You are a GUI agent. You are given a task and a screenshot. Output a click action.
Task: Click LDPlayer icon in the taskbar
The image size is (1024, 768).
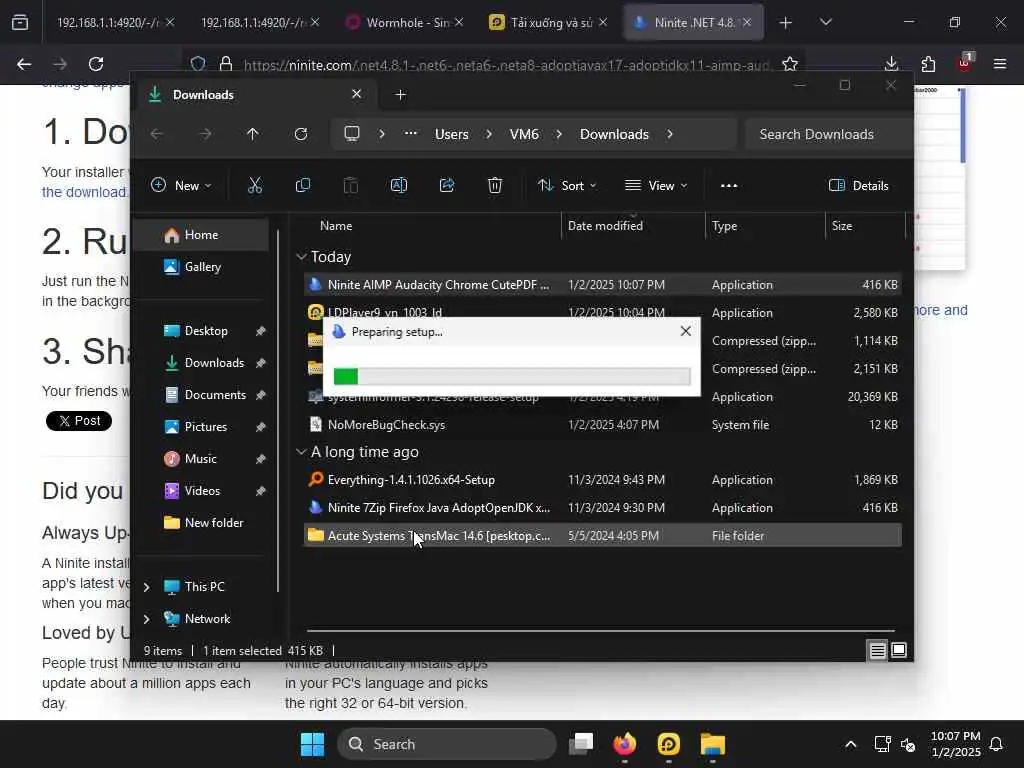(x=669, y=744)
